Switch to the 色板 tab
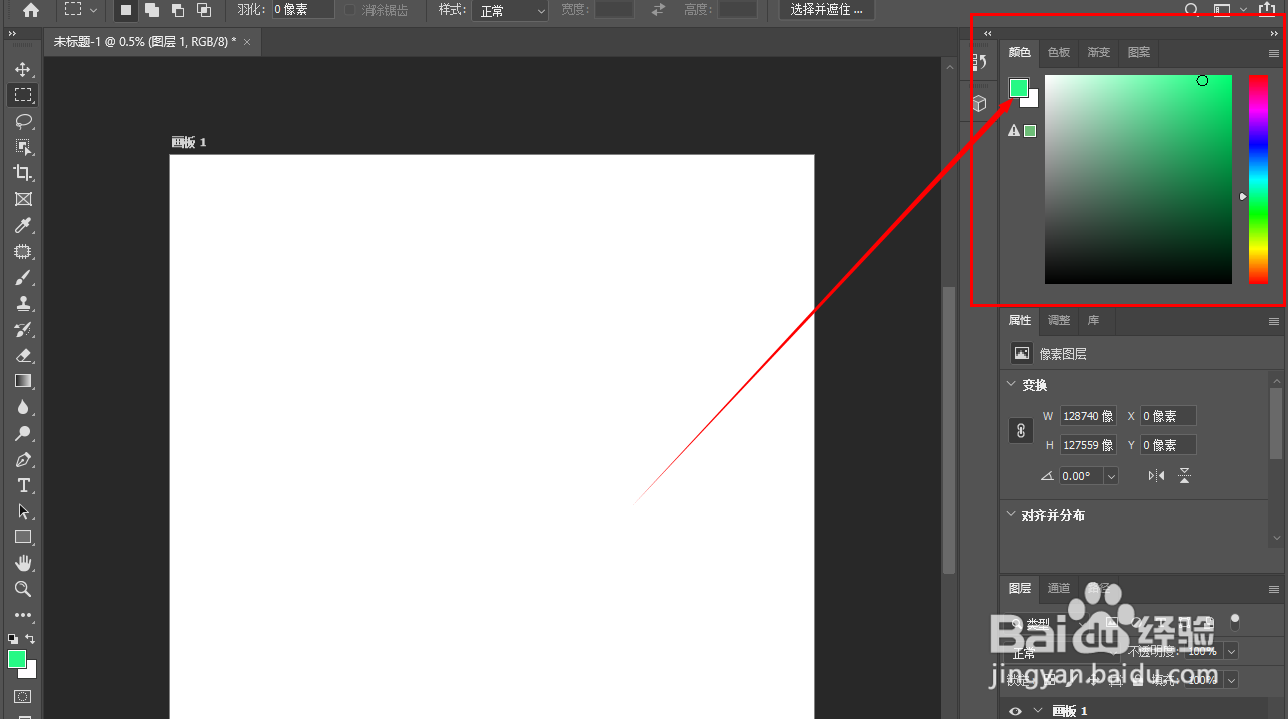Viewport: 1288px width, 719px height. (1058, 52)
